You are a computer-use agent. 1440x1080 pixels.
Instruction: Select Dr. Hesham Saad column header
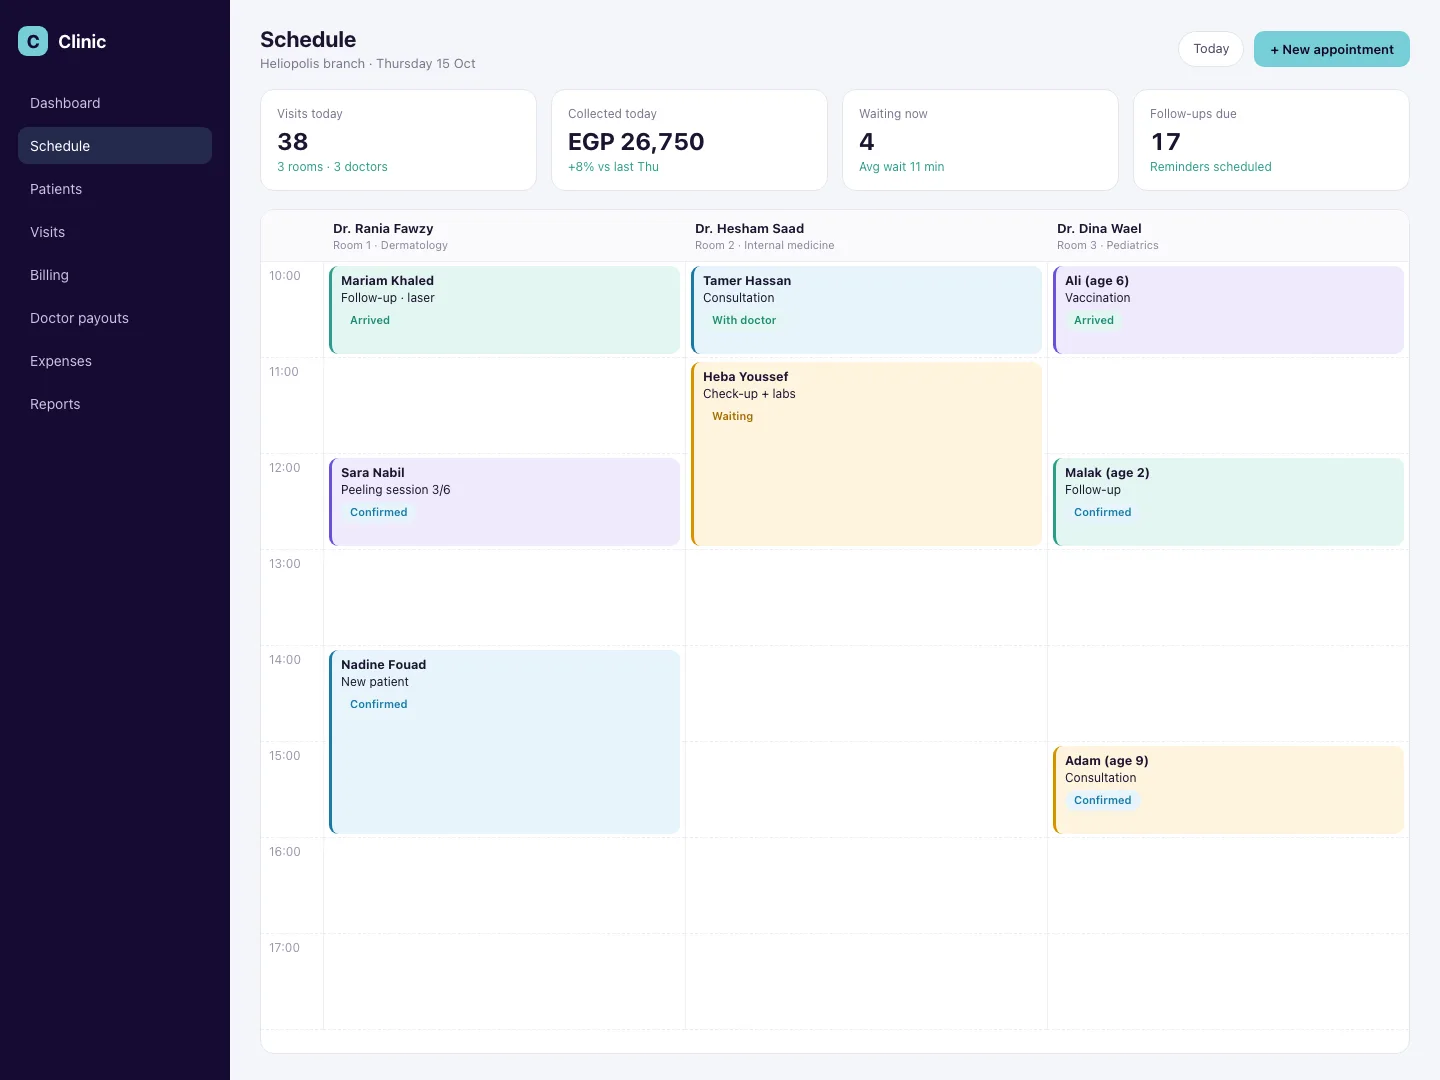pos(866,236)
